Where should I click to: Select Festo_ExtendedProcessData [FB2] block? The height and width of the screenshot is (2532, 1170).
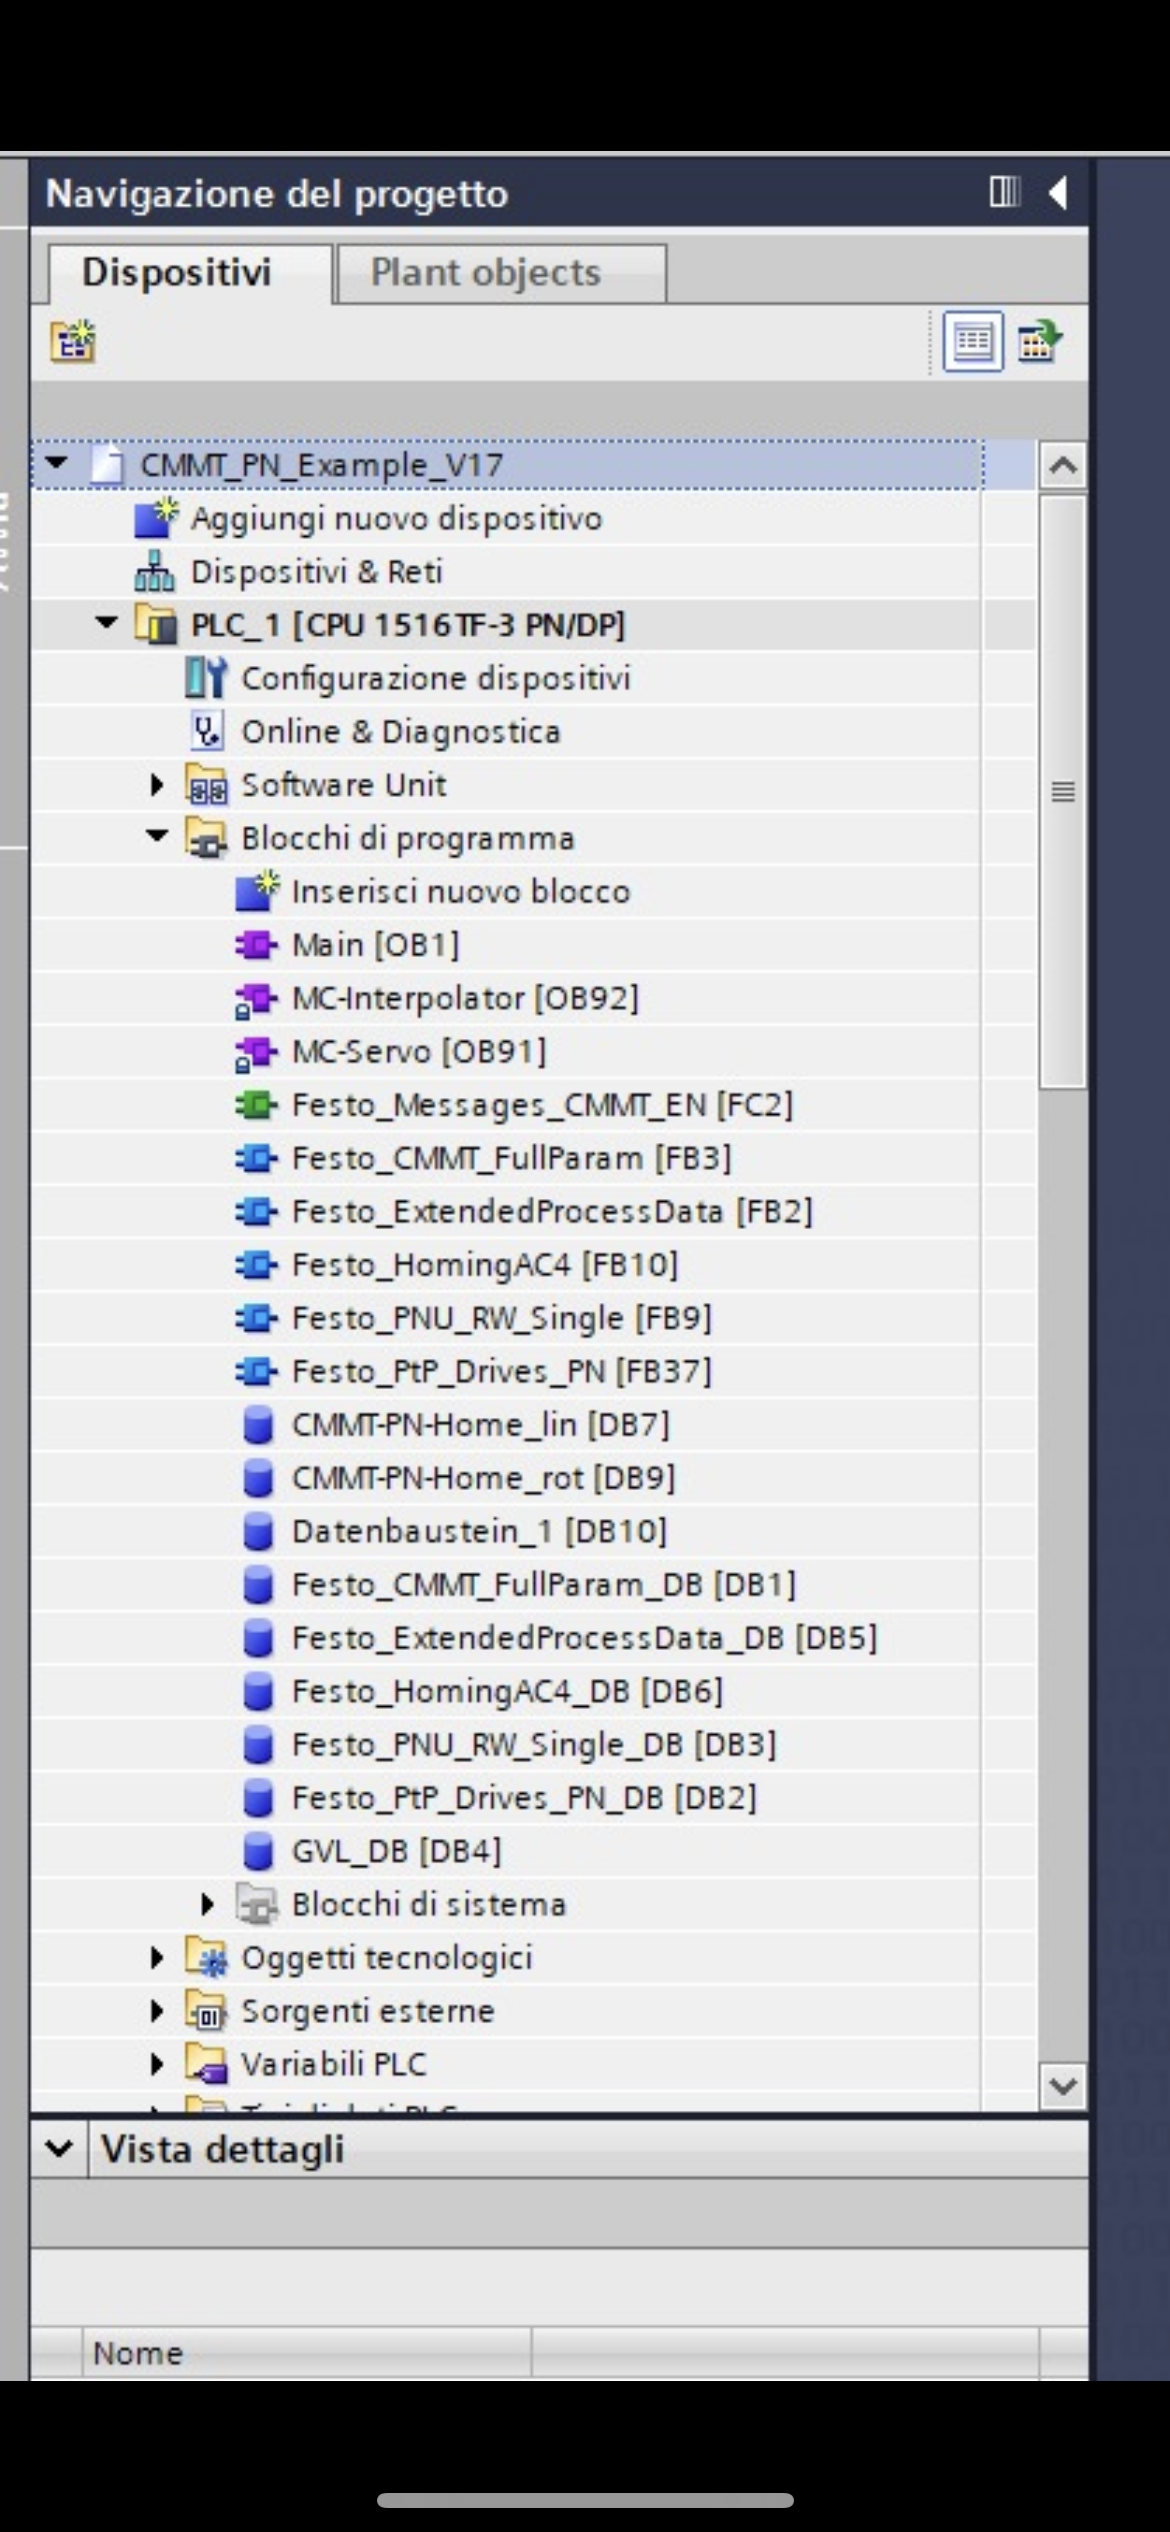coord(552,1211)
